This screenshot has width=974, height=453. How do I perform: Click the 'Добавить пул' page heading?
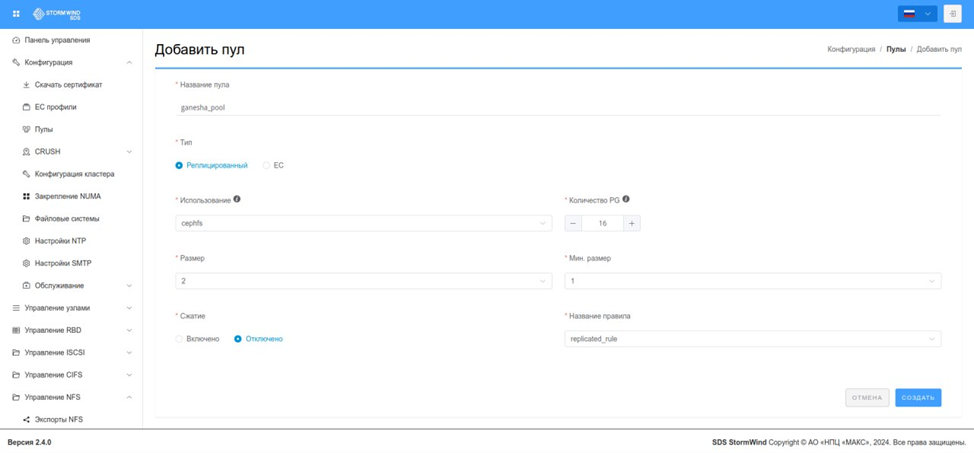coord(199,50)
